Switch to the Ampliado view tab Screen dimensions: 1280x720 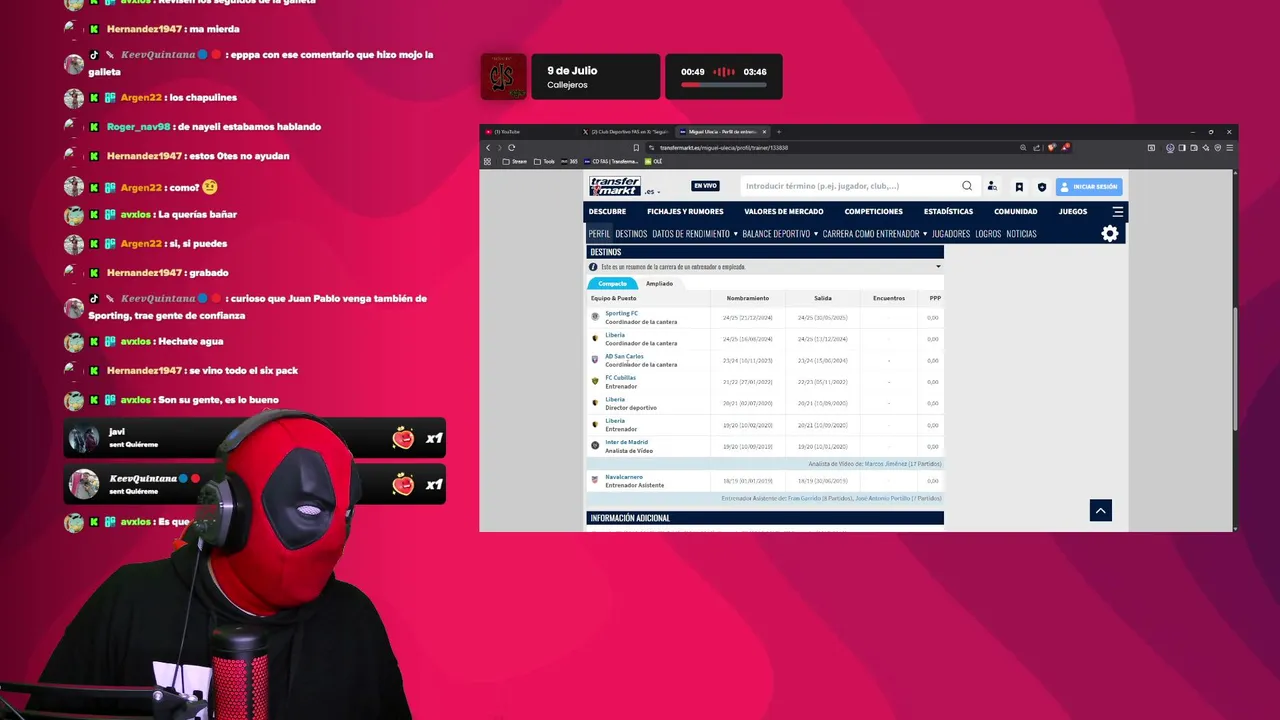(659, 284)
